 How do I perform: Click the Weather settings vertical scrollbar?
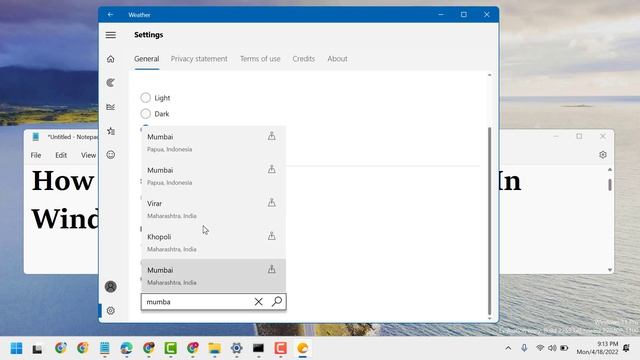point(489,220)
